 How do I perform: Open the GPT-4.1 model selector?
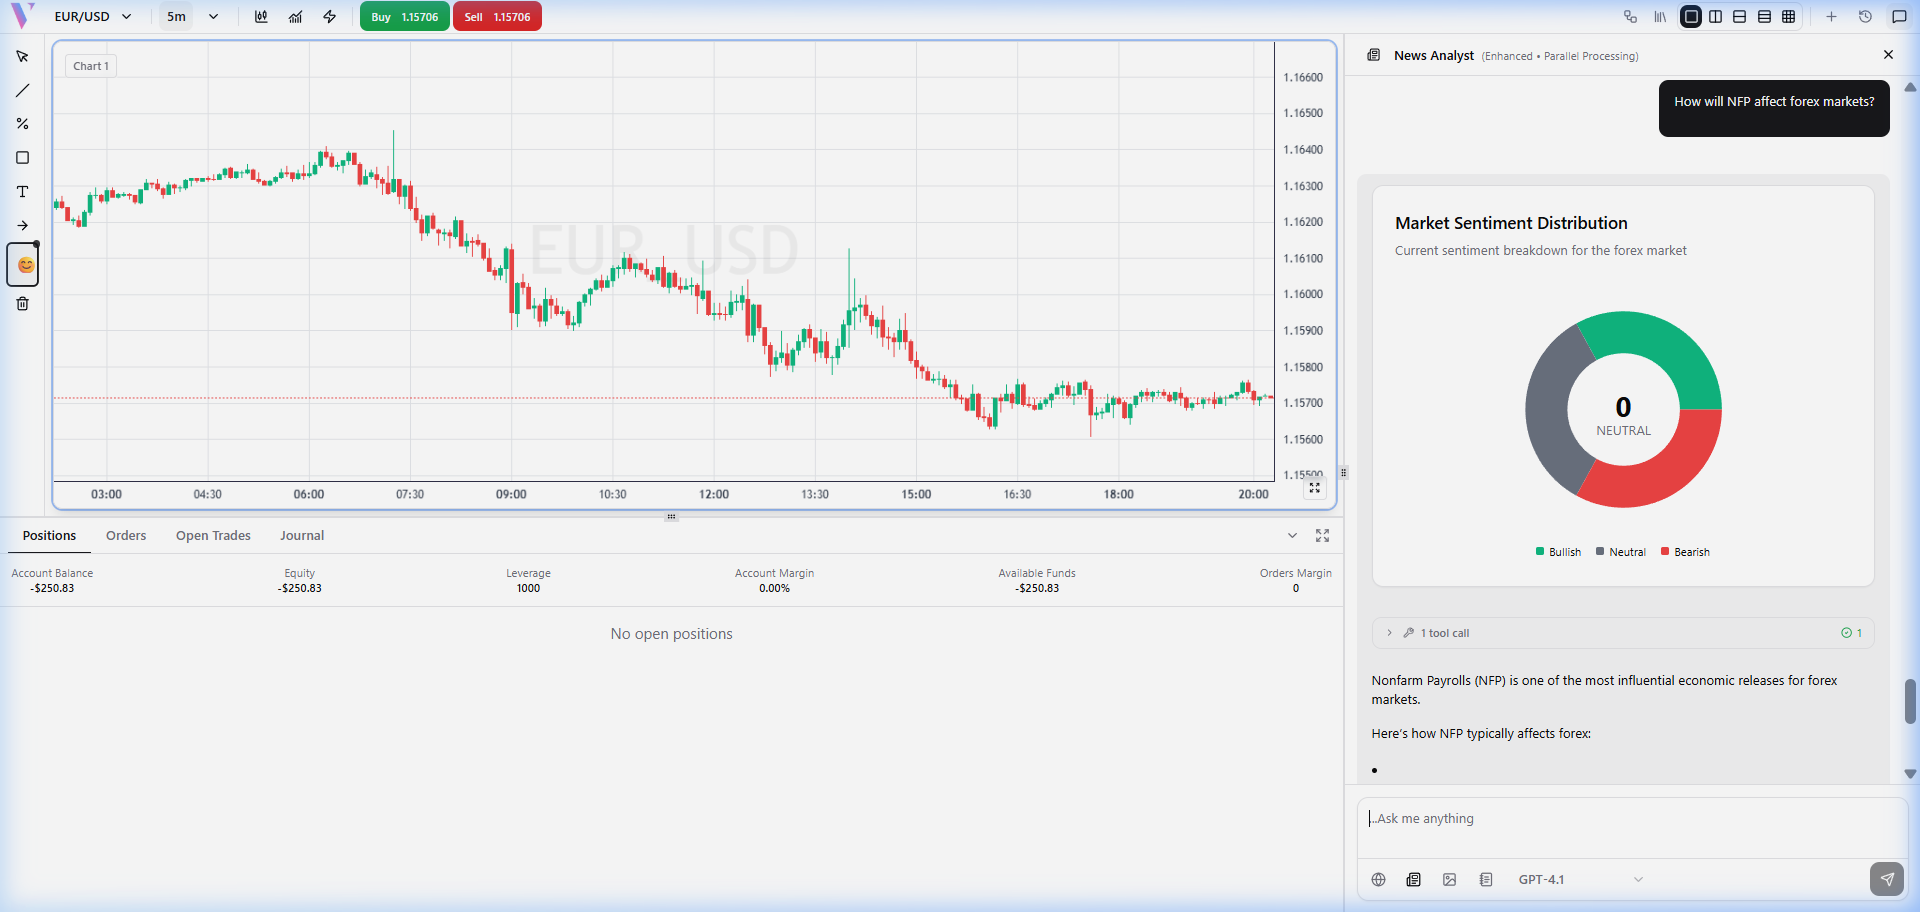(1579, 880)
